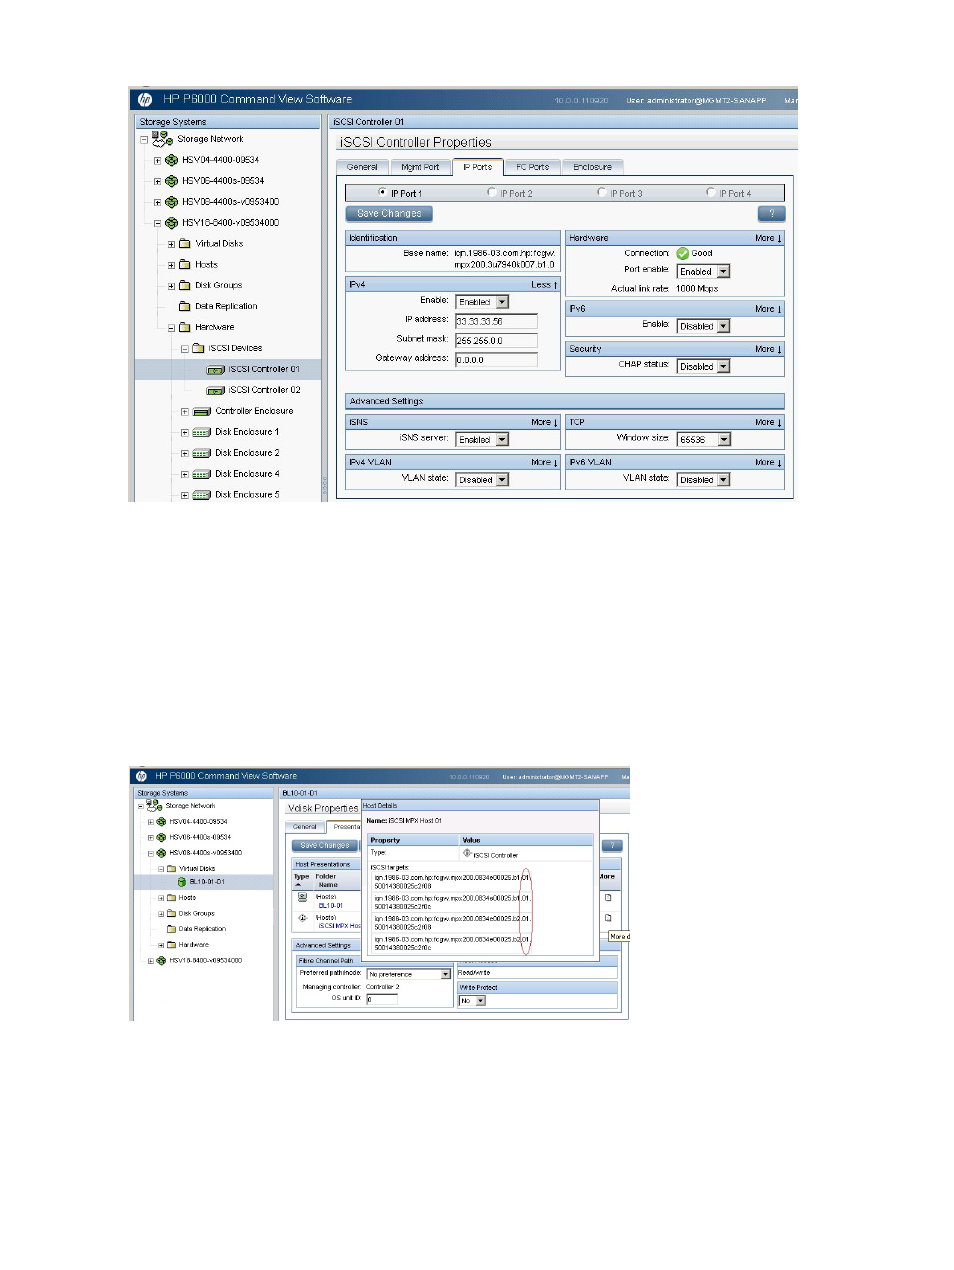Switch to the IP Ports tab
The image size is (954, 1270).
[x=477, y=167]
